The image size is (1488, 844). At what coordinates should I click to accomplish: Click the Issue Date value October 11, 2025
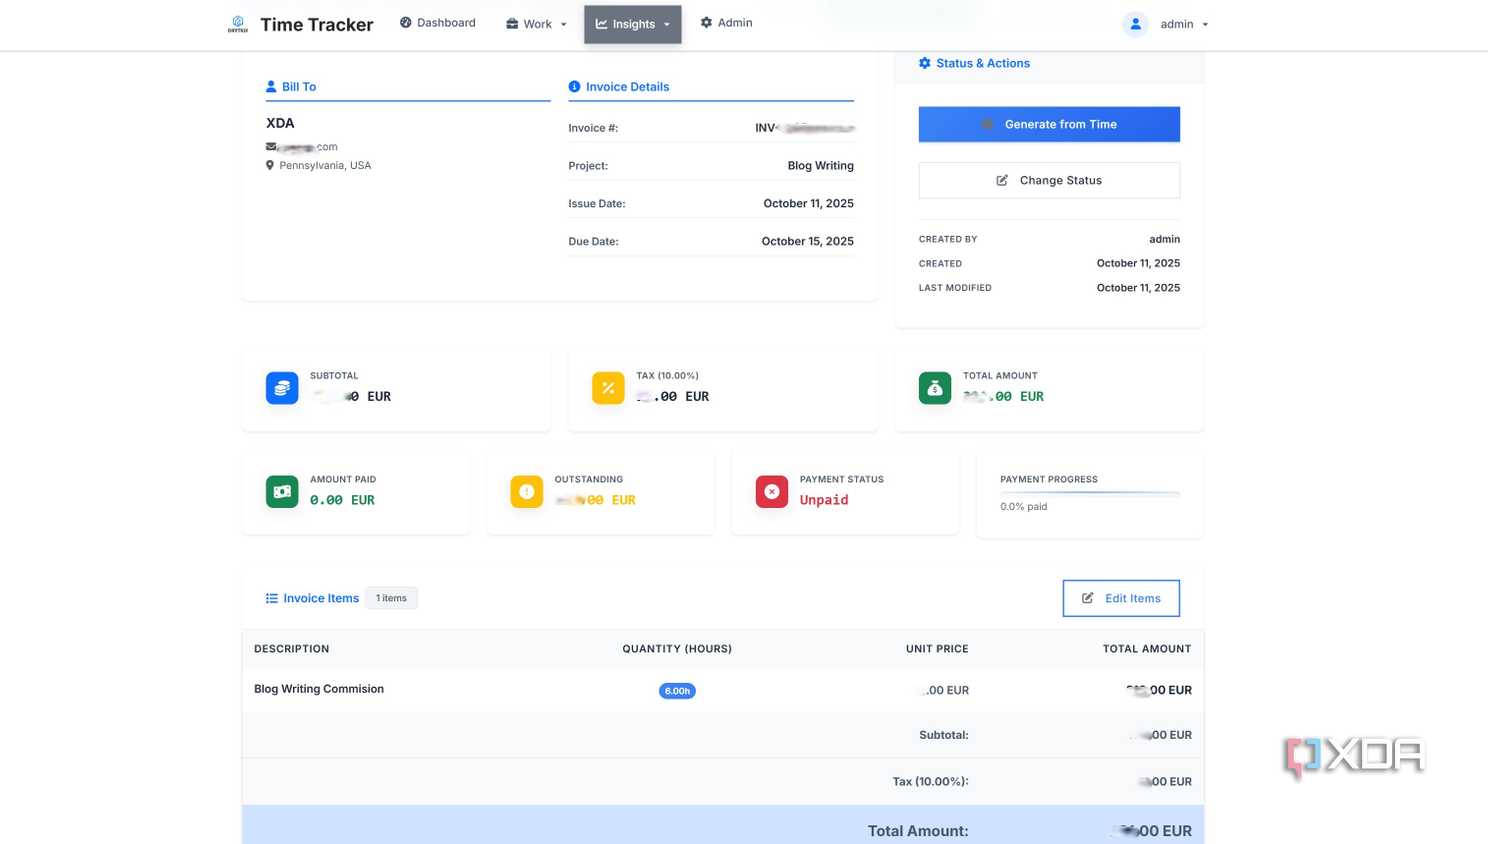809,203
